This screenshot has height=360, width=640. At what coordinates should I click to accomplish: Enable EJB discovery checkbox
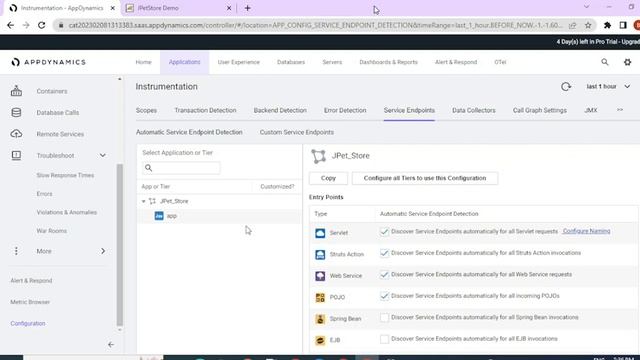tap(384, 339)
